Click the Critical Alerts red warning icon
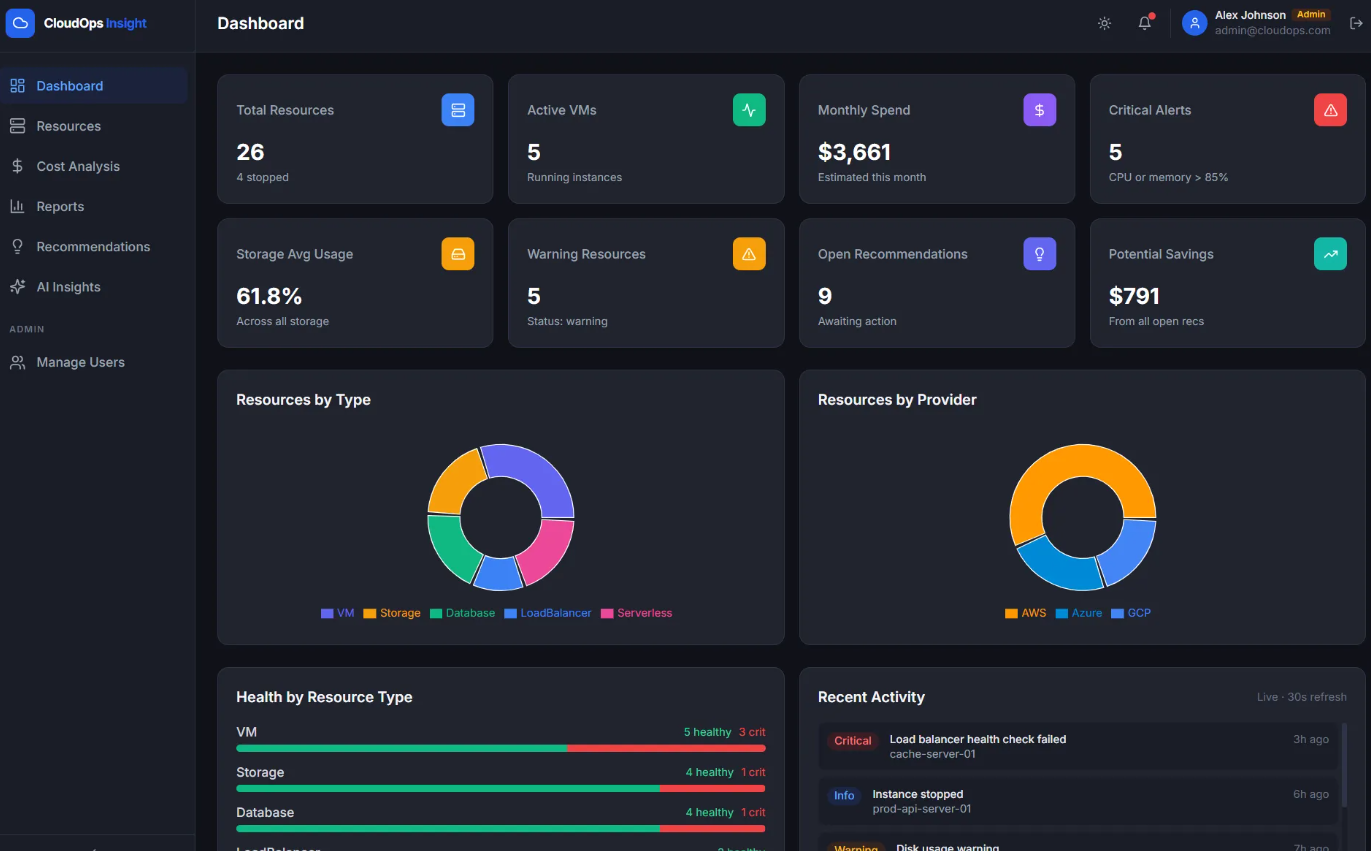The image size is (1371, 851). [x=1330, y=110]
